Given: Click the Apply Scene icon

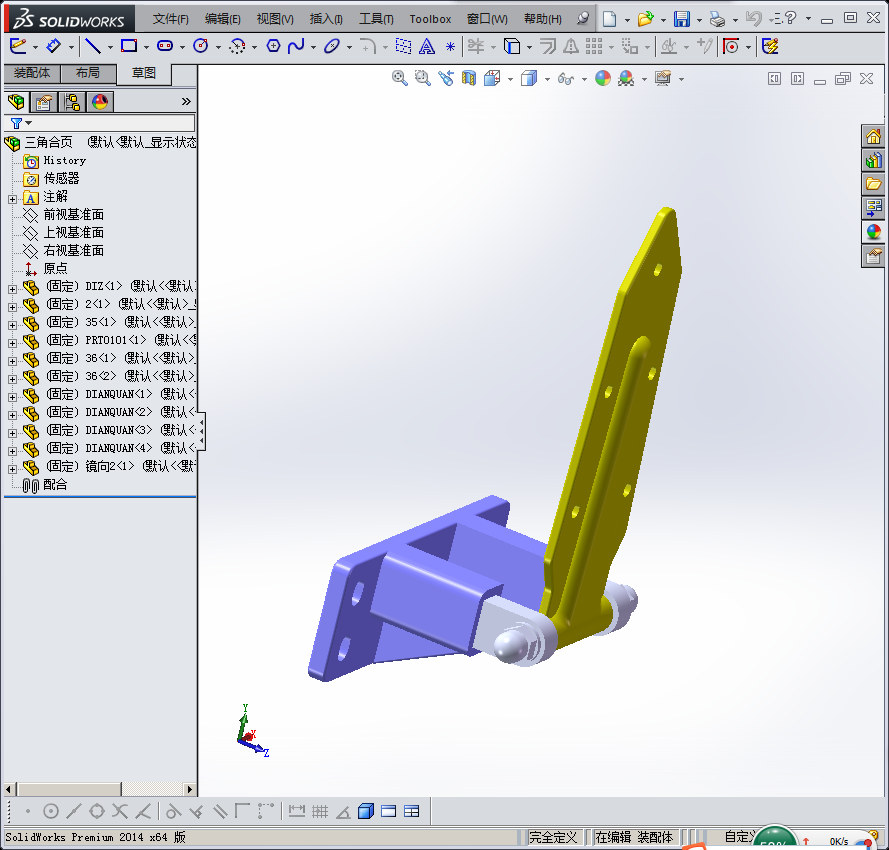Looking at the screenshot, I should point(626,78).
